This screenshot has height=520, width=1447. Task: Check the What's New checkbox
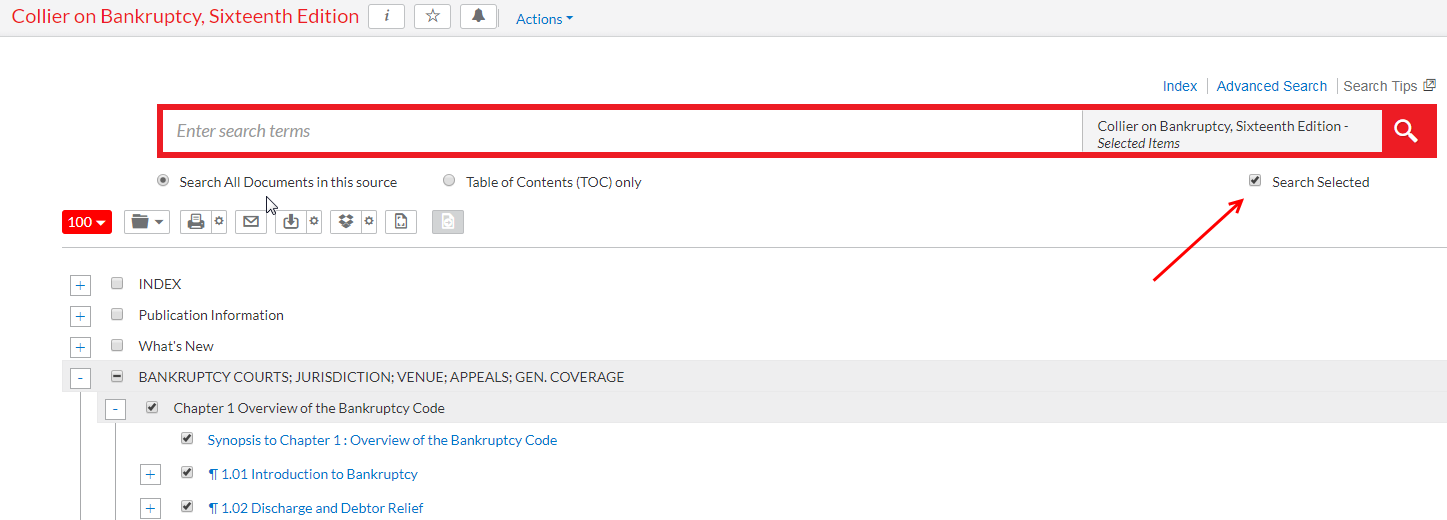click(x=117, y=345)
